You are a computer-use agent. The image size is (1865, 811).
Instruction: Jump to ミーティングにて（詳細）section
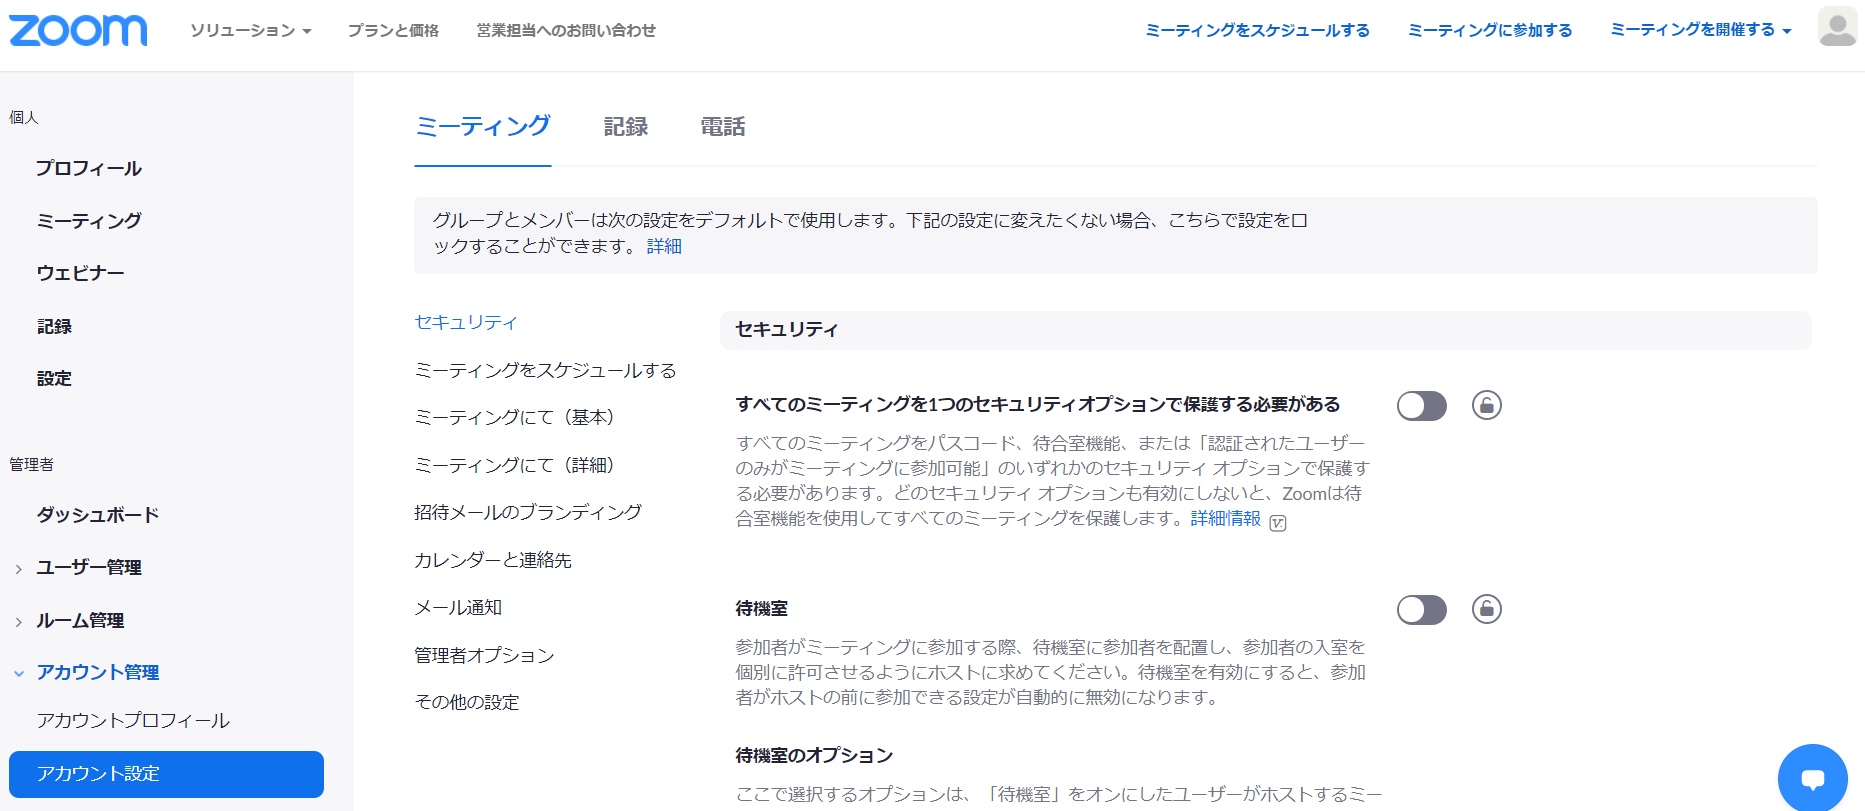click(514, 465)
